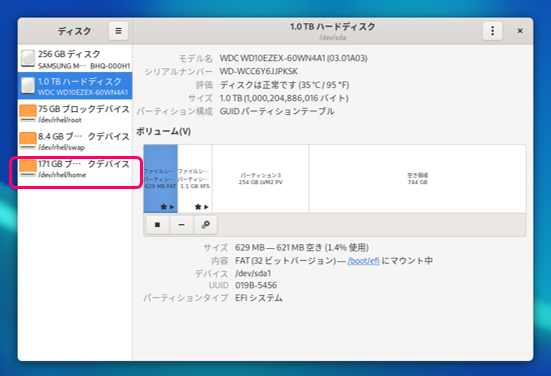This screenshot has width=551, height=376.
Task: Select the 629 MB FAT partition block
Action: [x=160, y=179]
